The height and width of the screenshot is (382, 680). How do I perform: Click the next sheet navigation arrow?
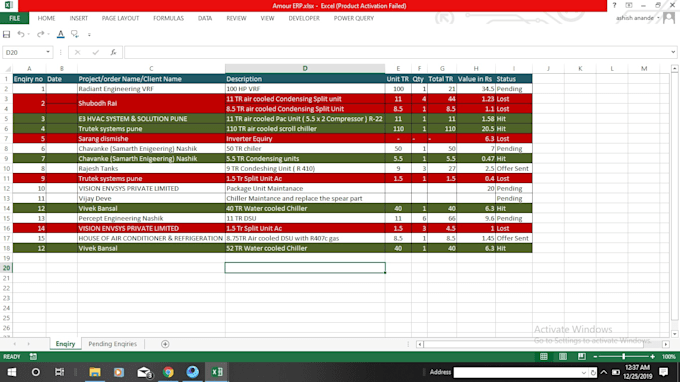pyautogui.click(x=29, y=344)
